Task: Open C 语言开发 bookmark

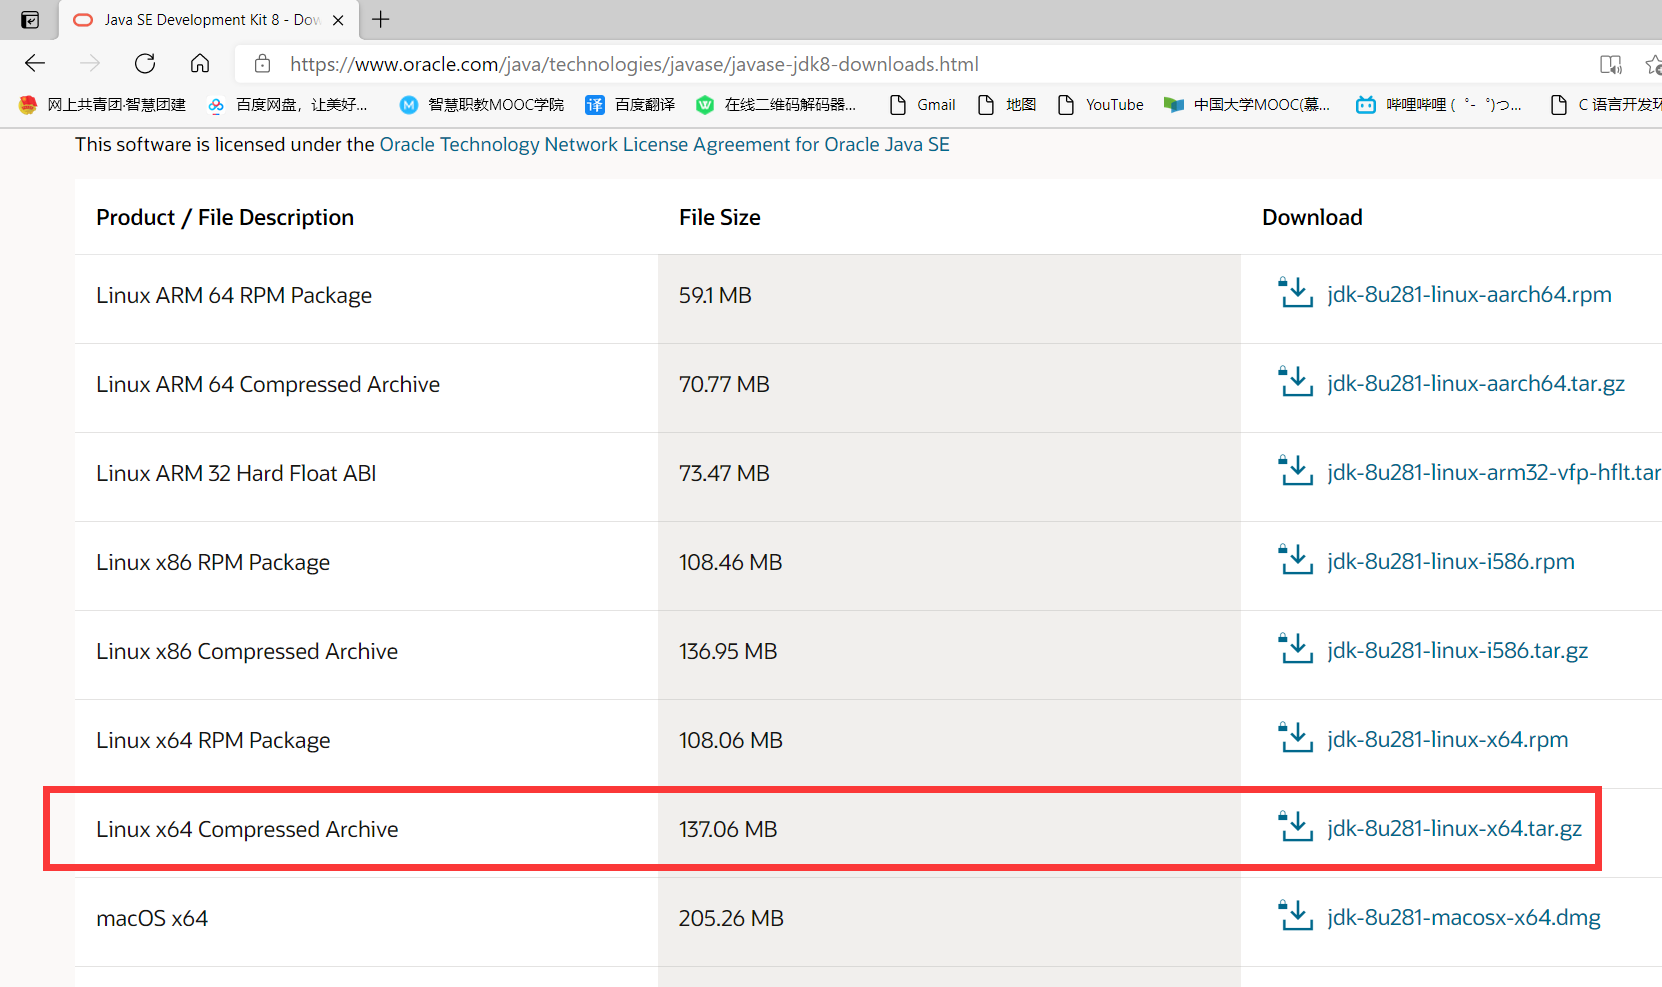Action: 1605,105
